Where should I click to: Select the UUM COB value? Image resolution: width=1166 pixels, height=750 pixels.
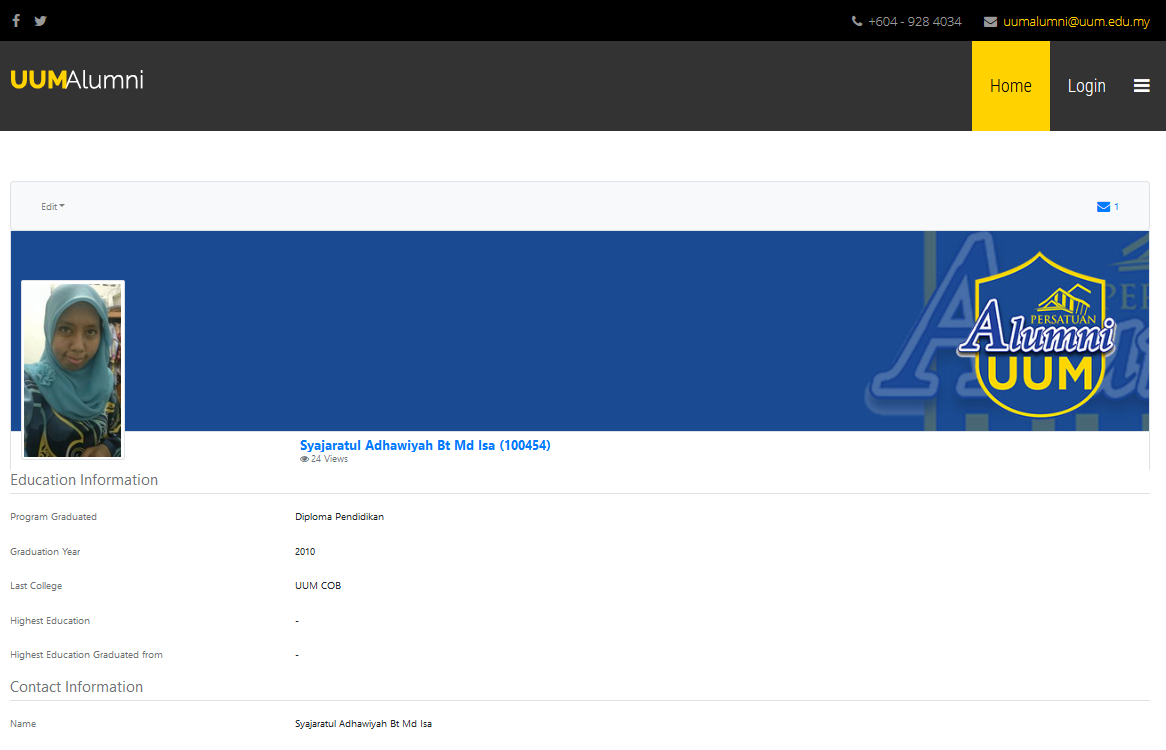tap(318, 586)
